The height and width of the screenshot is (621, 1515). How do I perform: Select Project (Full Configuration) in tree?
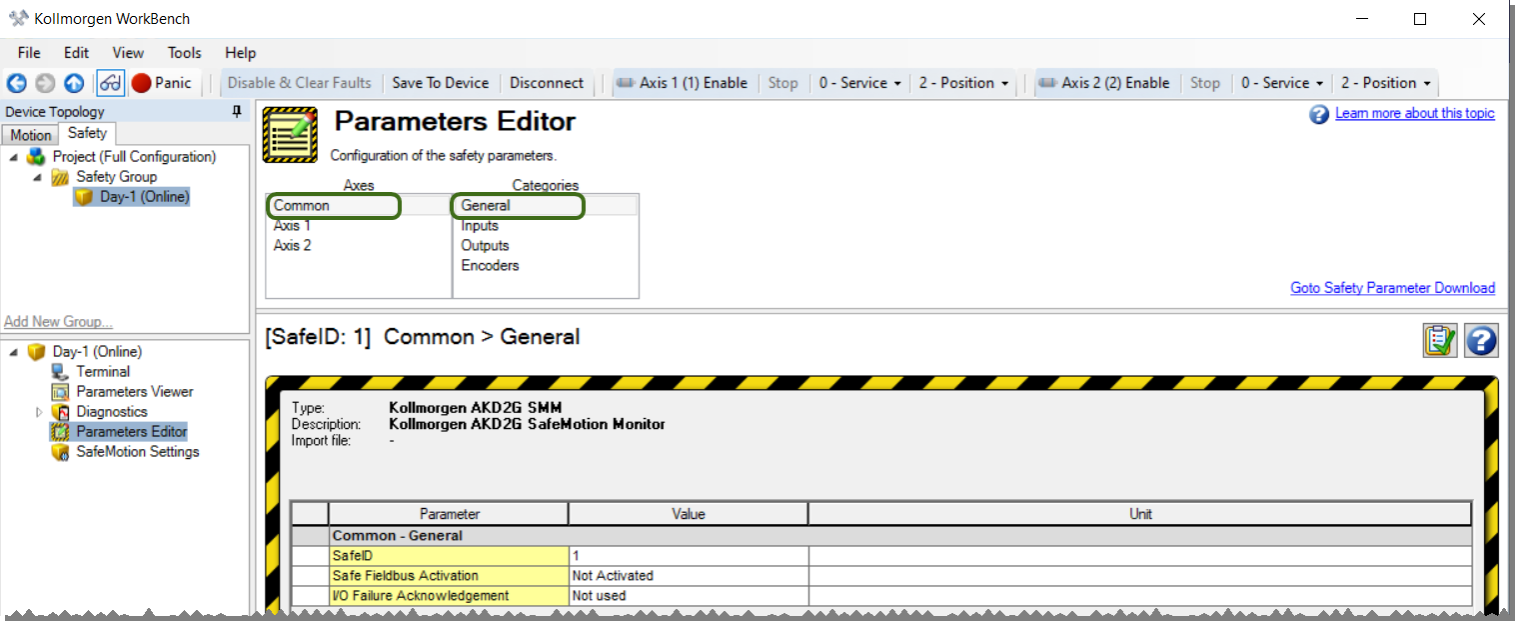point(134,157)
